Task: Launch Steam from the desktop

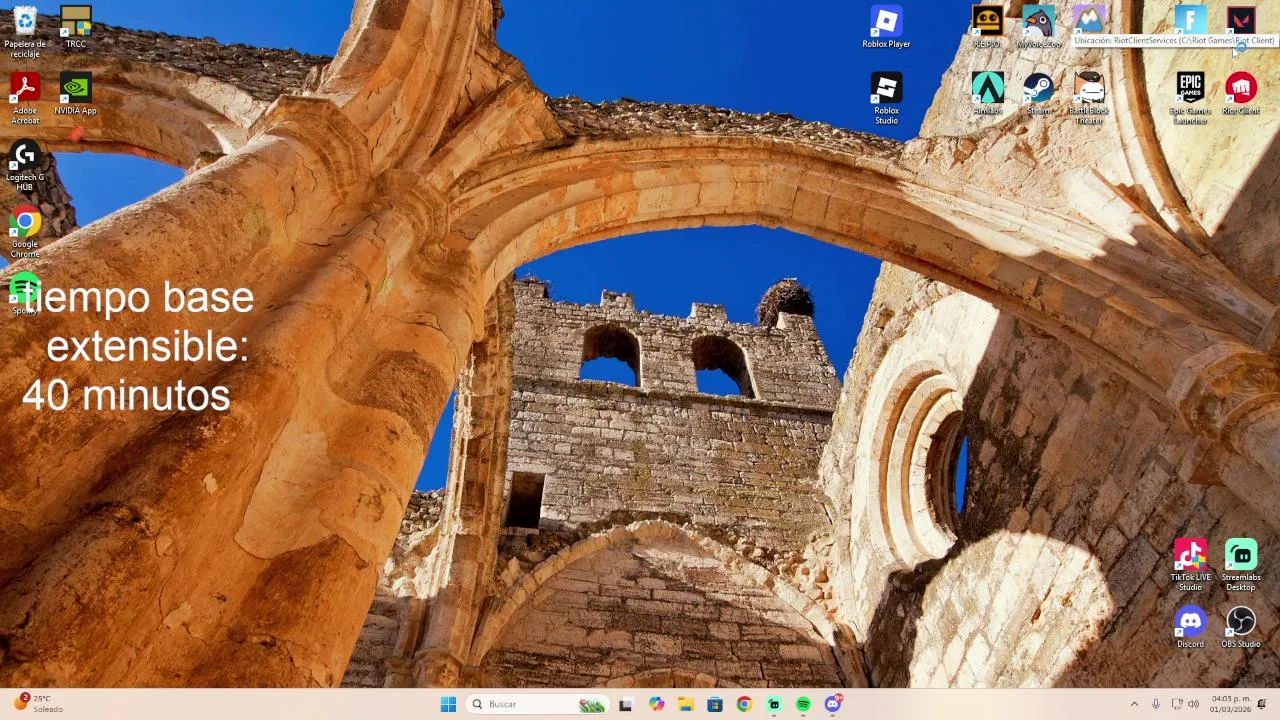Action: point(1038,94)
